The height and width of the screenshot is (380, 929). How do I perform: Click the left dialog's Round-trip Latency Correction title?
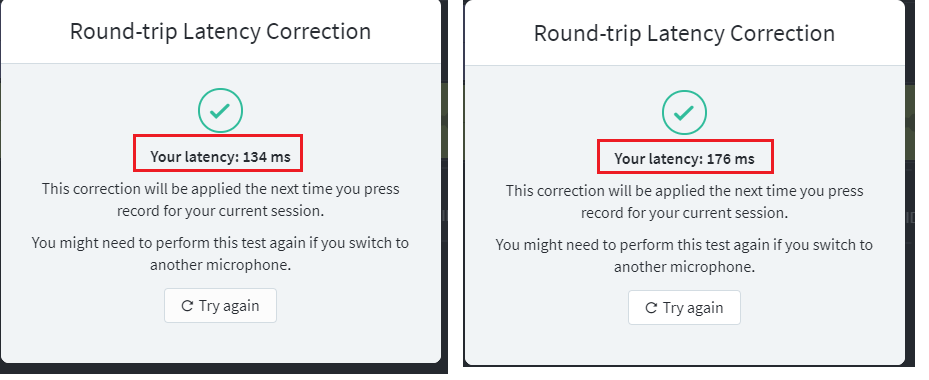pyautogui.click(x=220, y=31)
